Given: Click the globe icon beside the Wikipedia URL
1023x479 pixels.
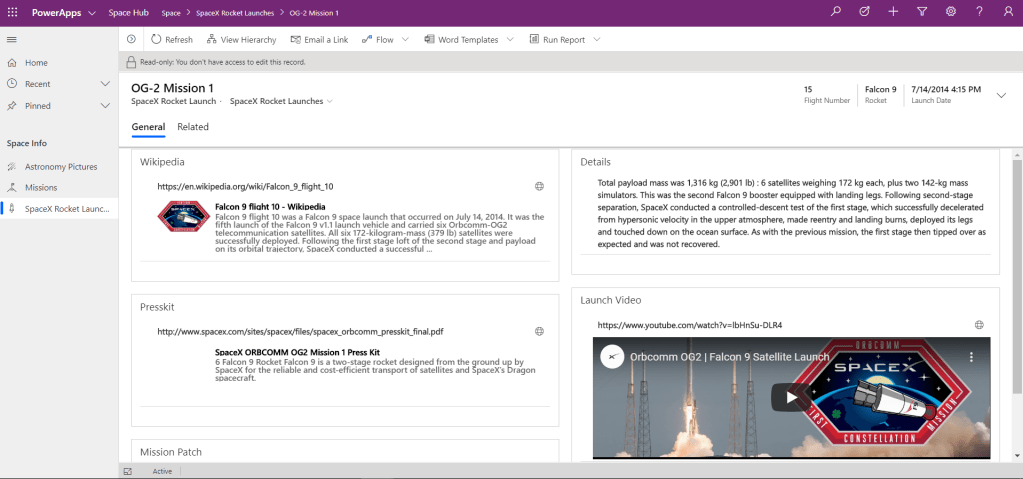Looking at the screenshot, I should pyautogui.click(x=539, y=186).
